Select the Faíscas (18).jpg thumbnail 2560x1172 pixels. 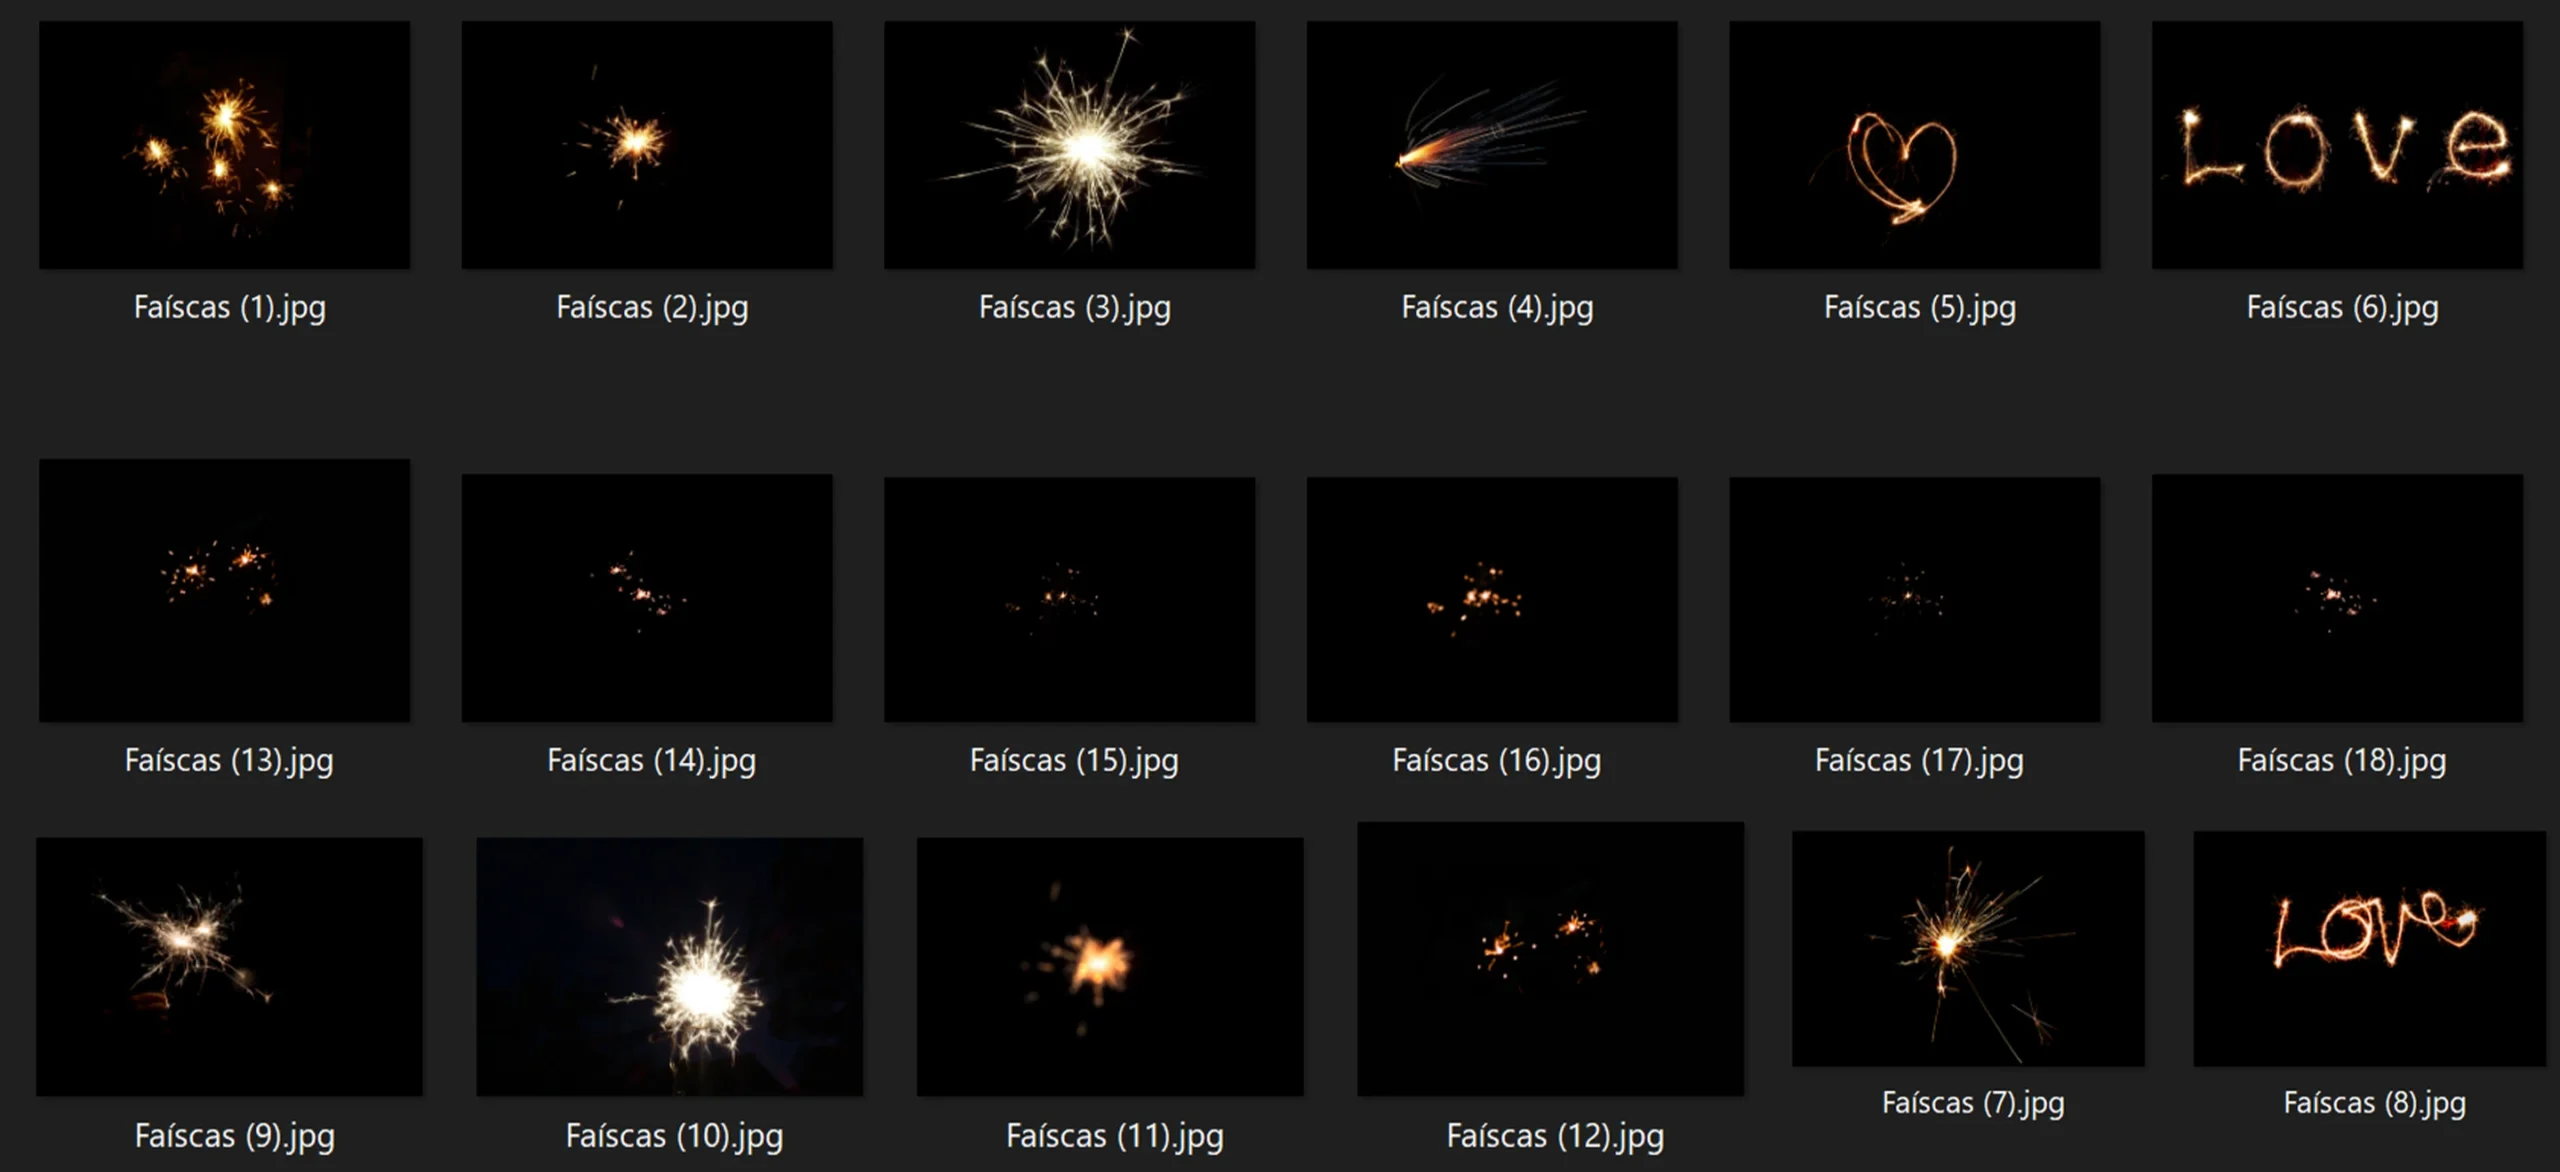click(2337, 598)
